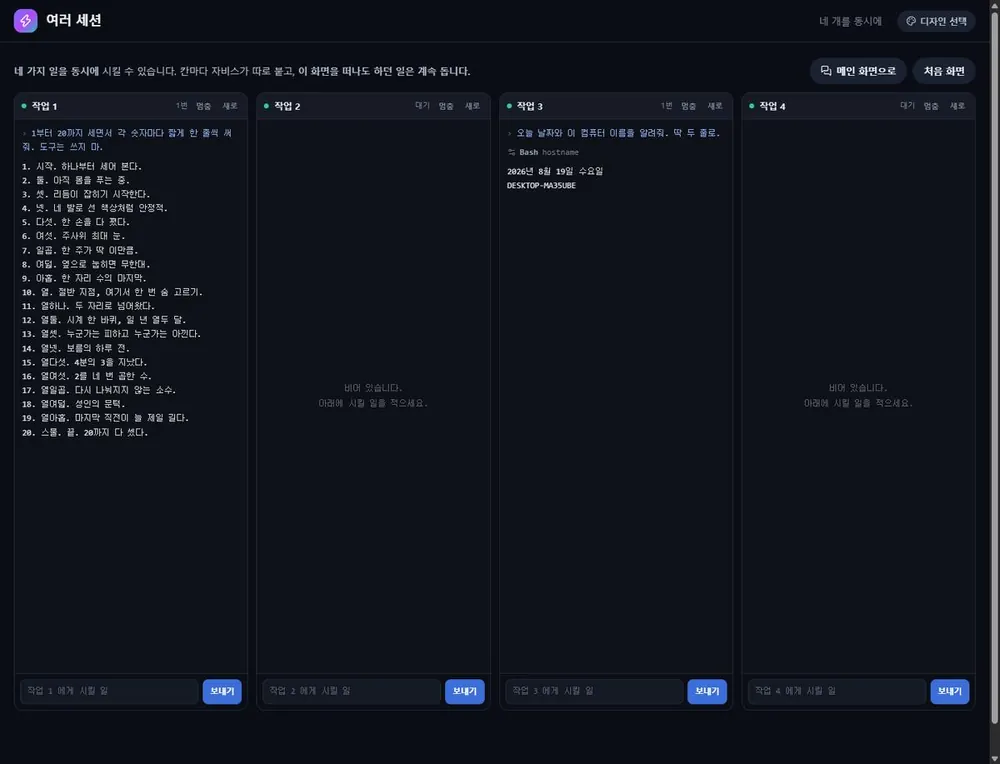Focus the 작업 2 task input field
This screenshot has width=1000, height=764.
point(351,691)
